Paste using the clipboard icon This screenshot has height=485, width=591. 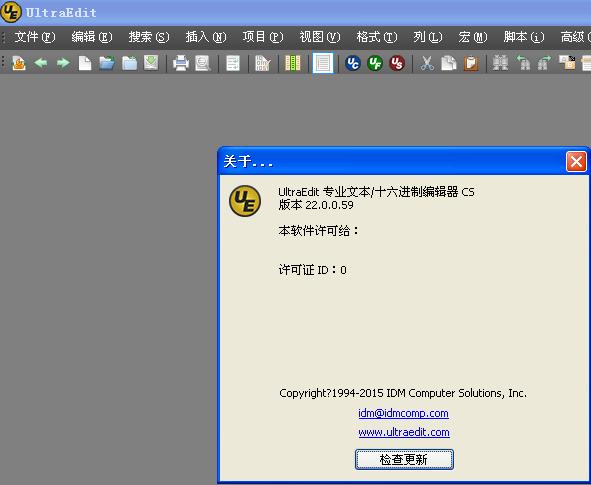point(471,63)
